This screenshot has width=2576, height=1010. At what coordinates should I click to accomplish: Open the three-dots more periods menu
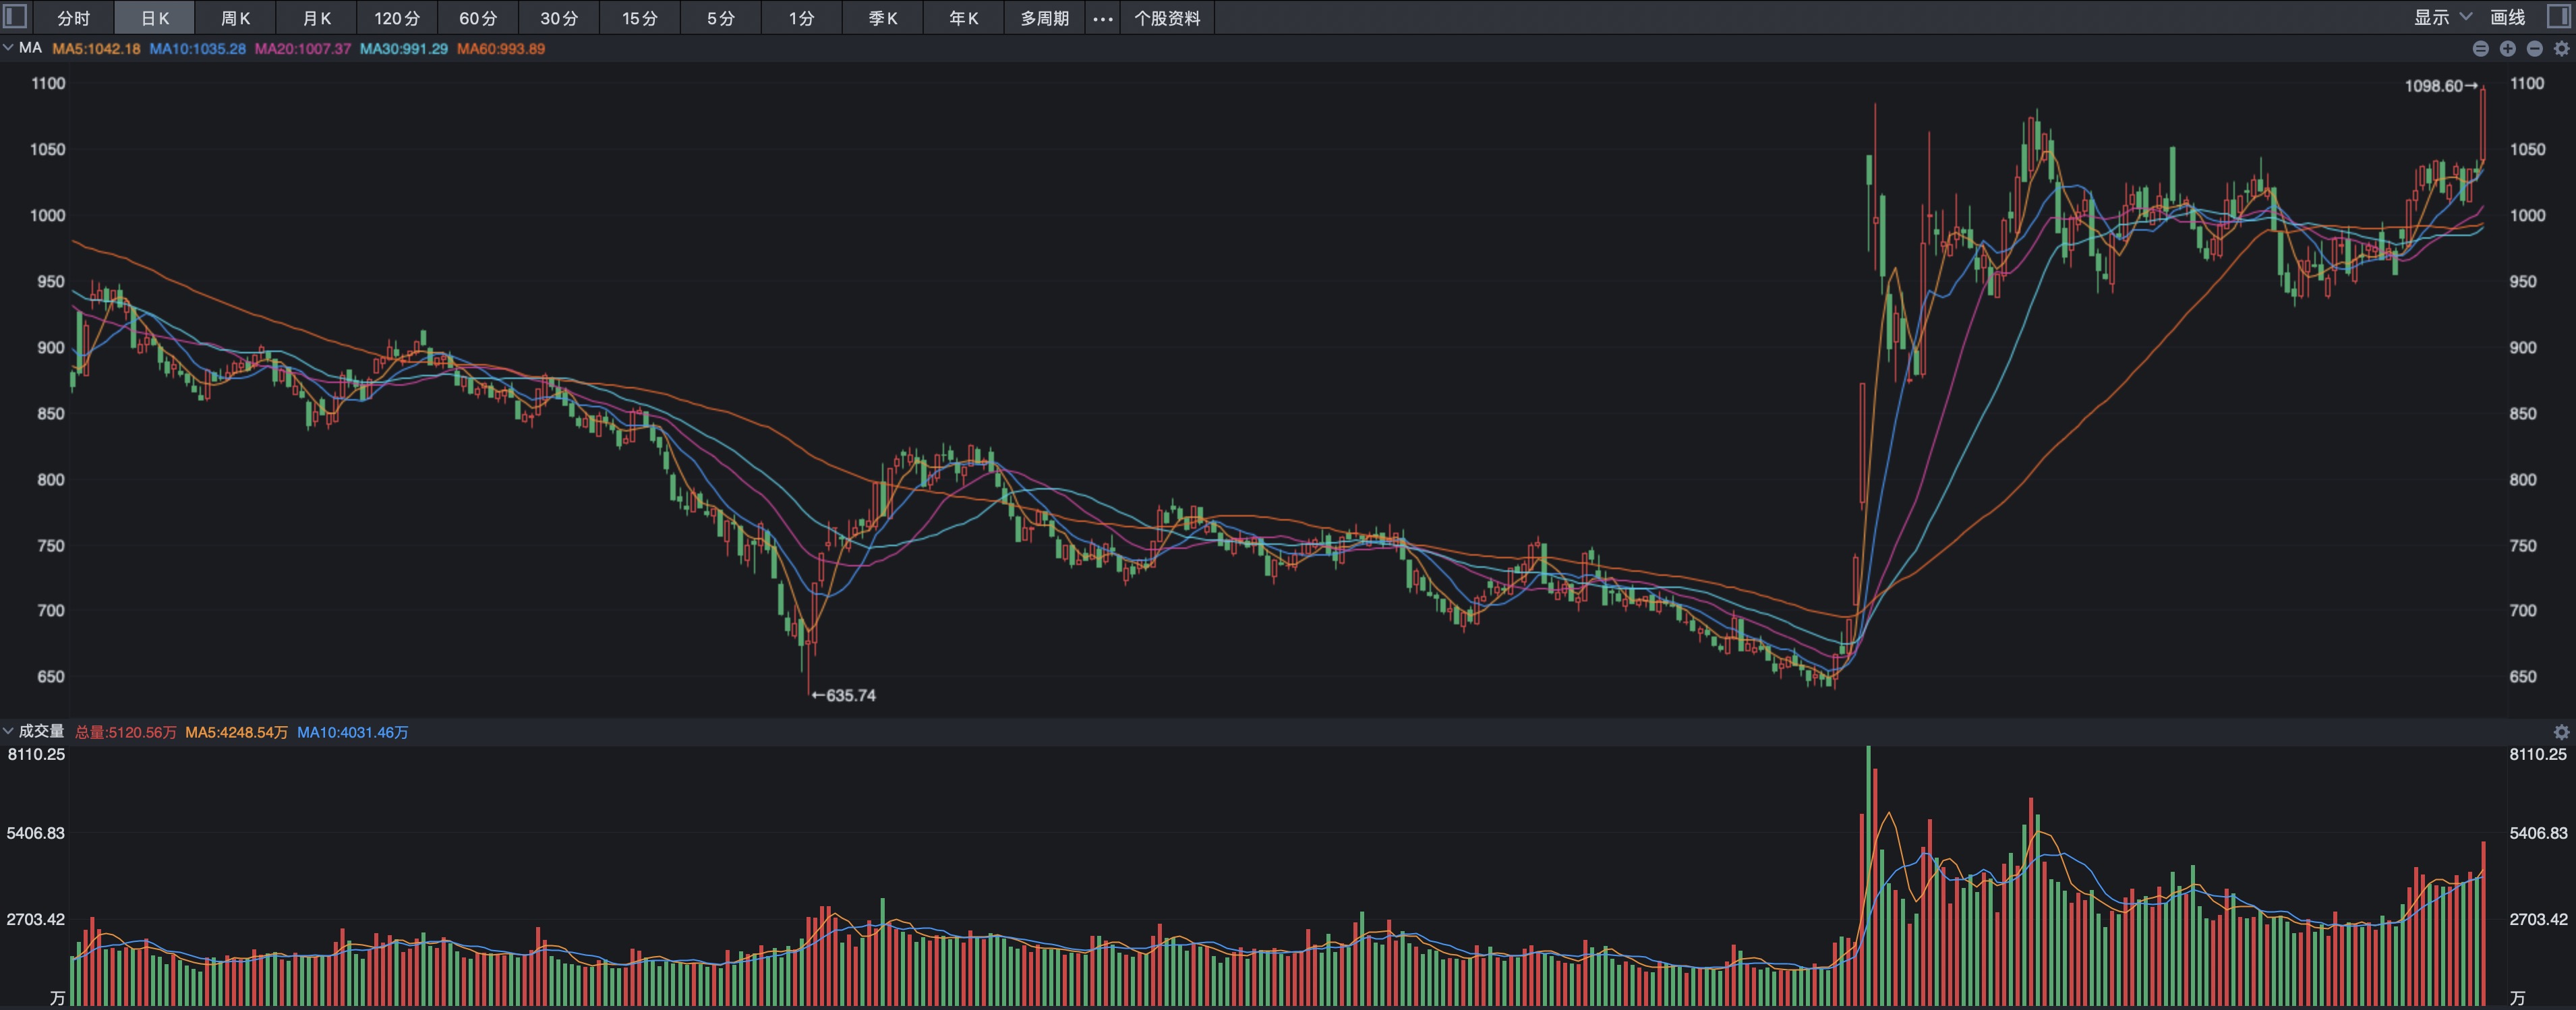pyautogui.click(x=1102, y=18)
